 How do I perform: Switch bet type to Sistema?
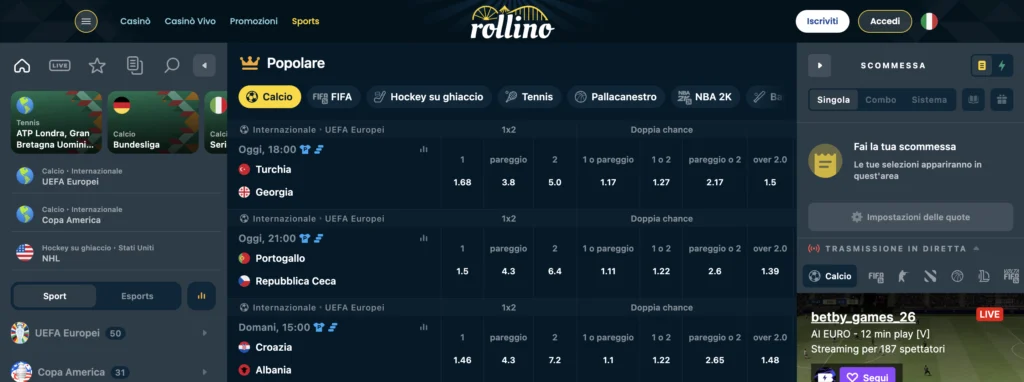(x=929, y=100)
